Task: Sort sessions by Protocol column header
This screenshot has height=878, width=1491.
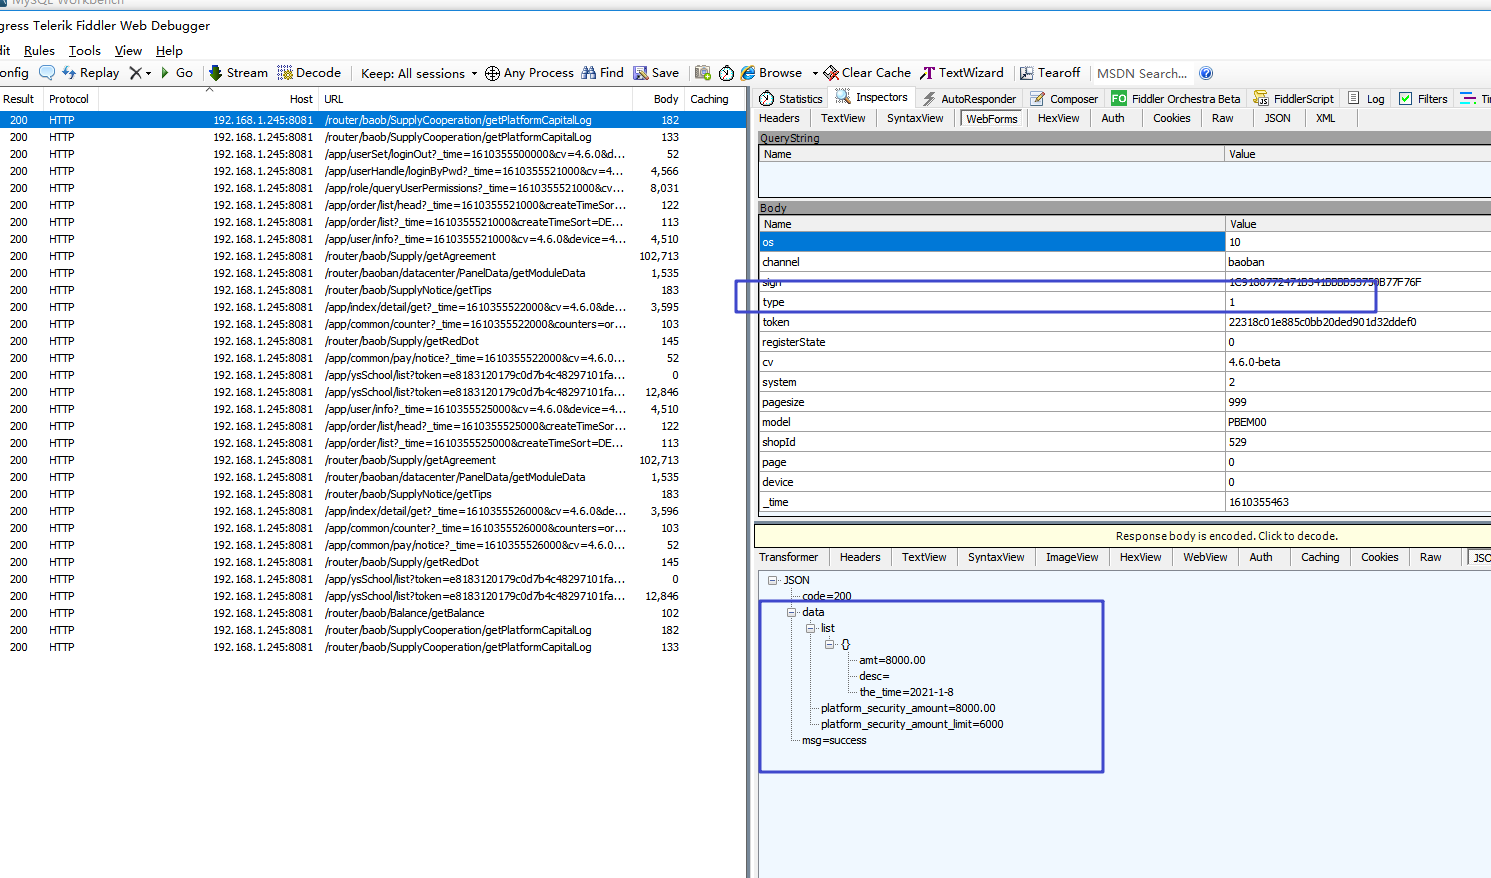Action: pos(69,99)
